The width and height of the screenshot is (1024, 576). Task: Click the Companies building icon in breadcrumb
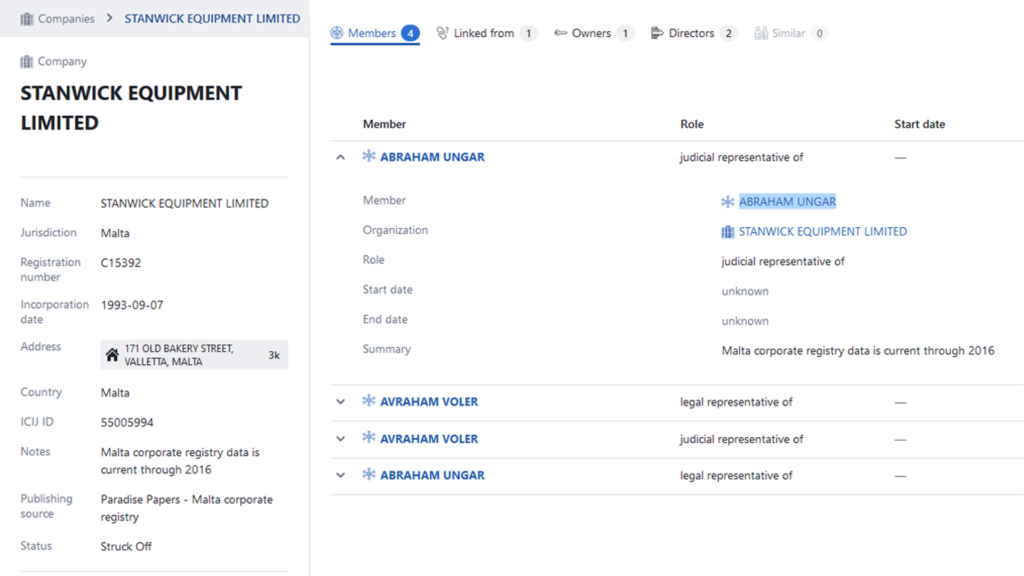[27, 19]
